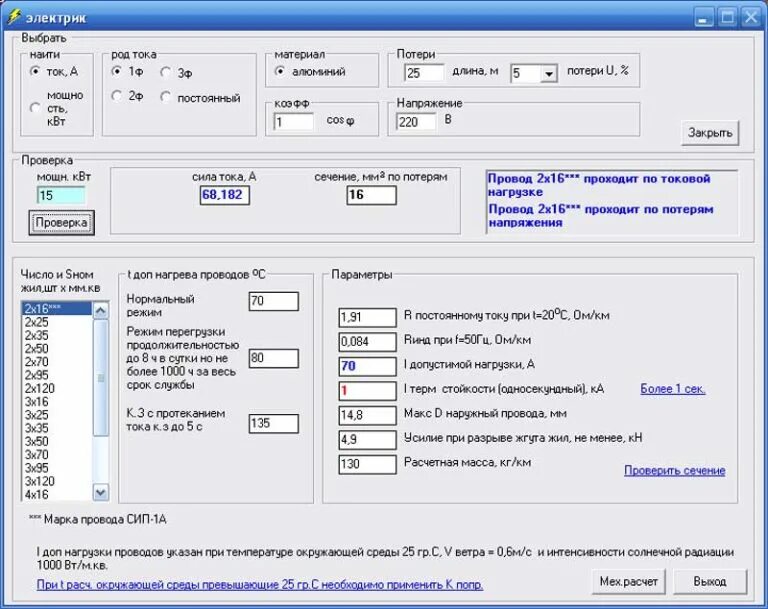Open the 'Более 1 сек.' link

pos(672,389)
